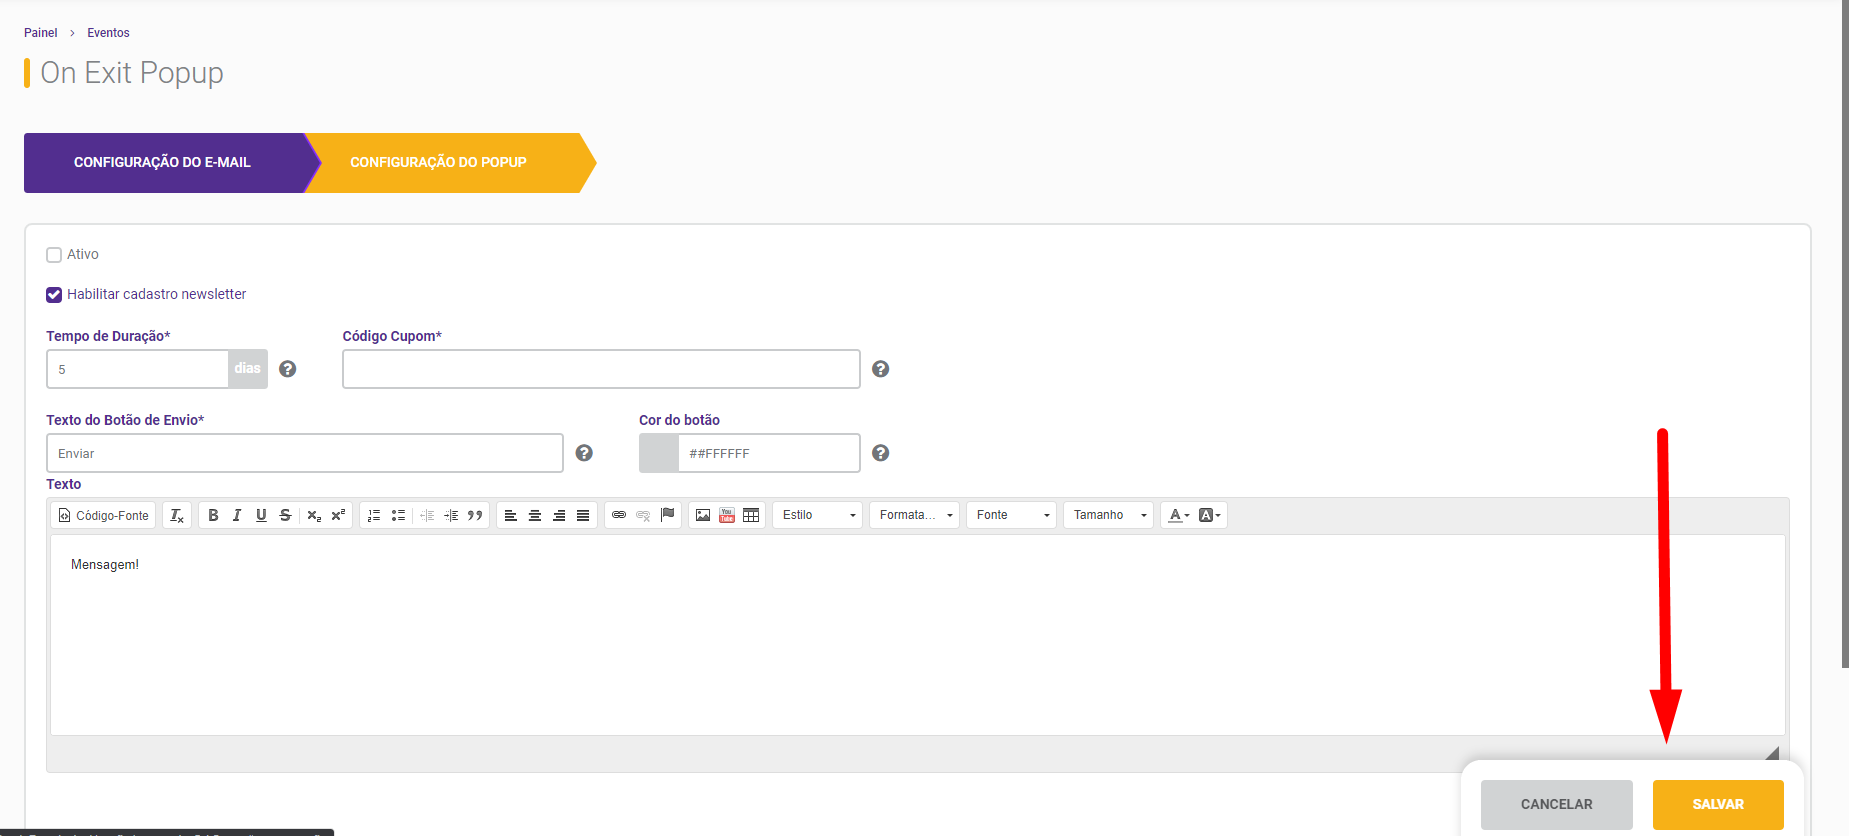Justify the text alignment
1849x836 pixels.
tap(583, 515)
